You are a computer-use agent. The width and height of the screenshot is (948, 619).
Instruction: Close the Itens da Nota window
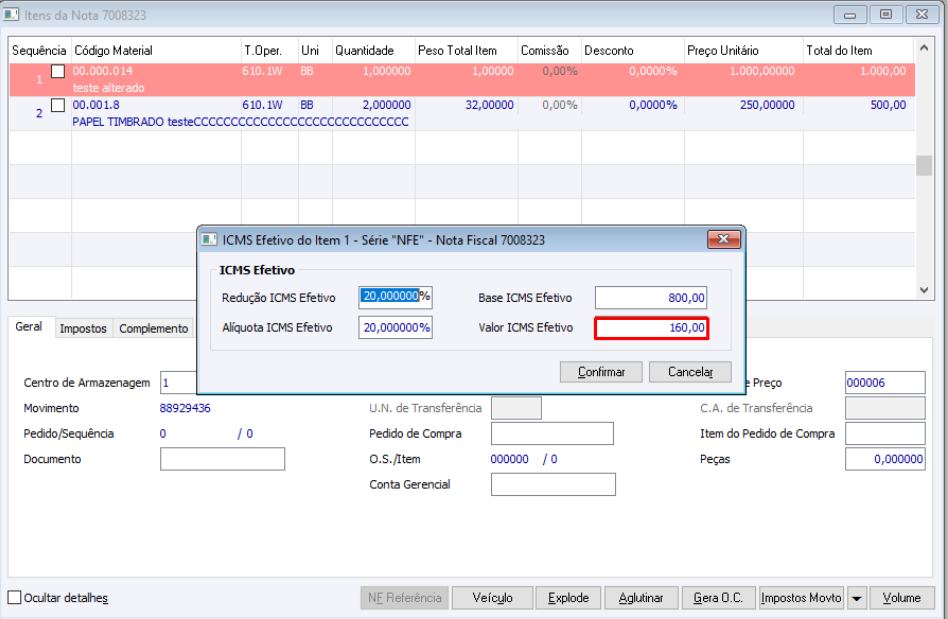pyautogui.click(x=921, y=15)
